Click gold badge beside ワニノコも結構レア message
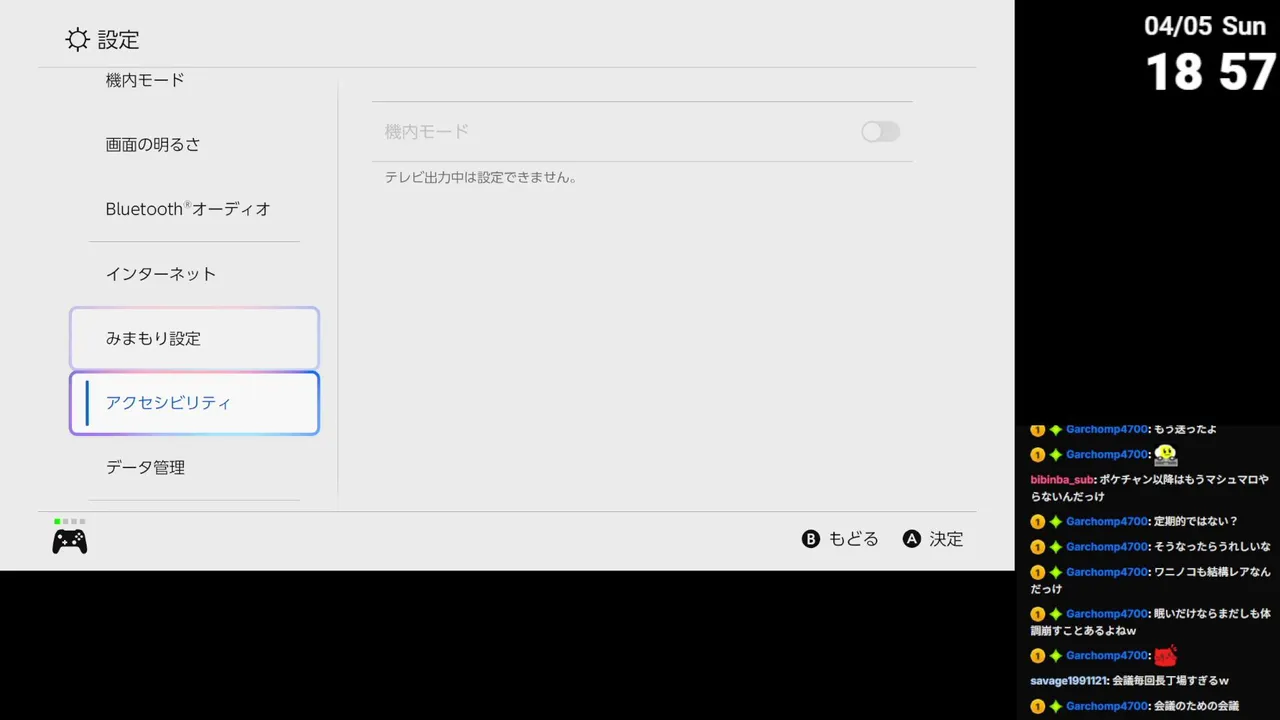The width and height of the screenshot is (1280, 720). pyautogui.click(x=1038, y=573)
